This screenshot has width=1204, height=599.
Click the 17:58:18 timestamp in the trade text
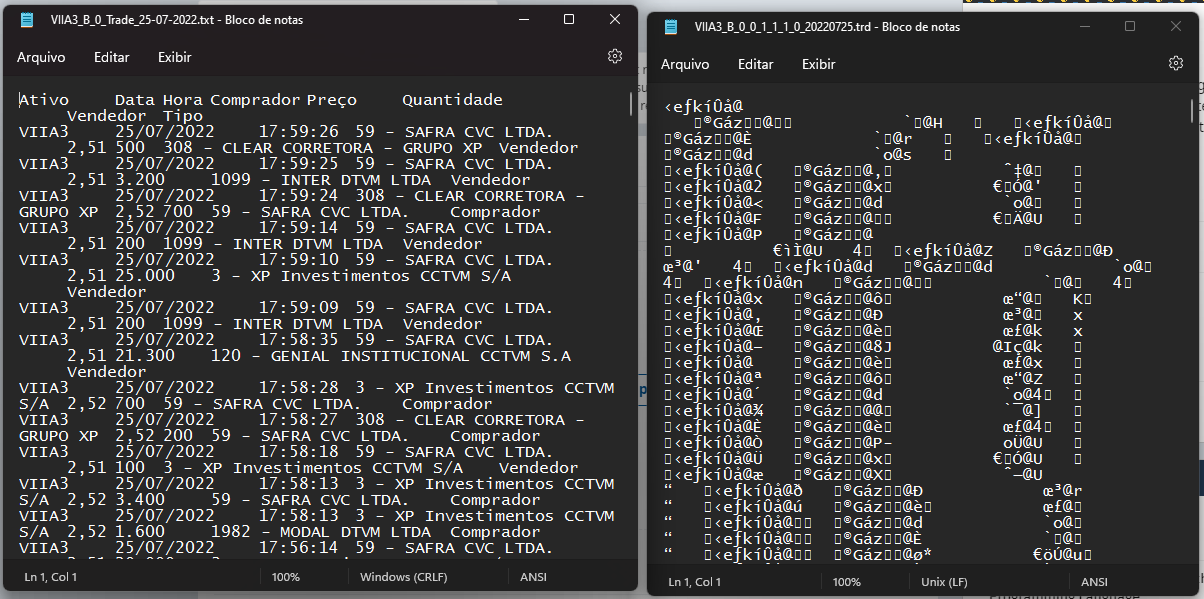point(298,452)
